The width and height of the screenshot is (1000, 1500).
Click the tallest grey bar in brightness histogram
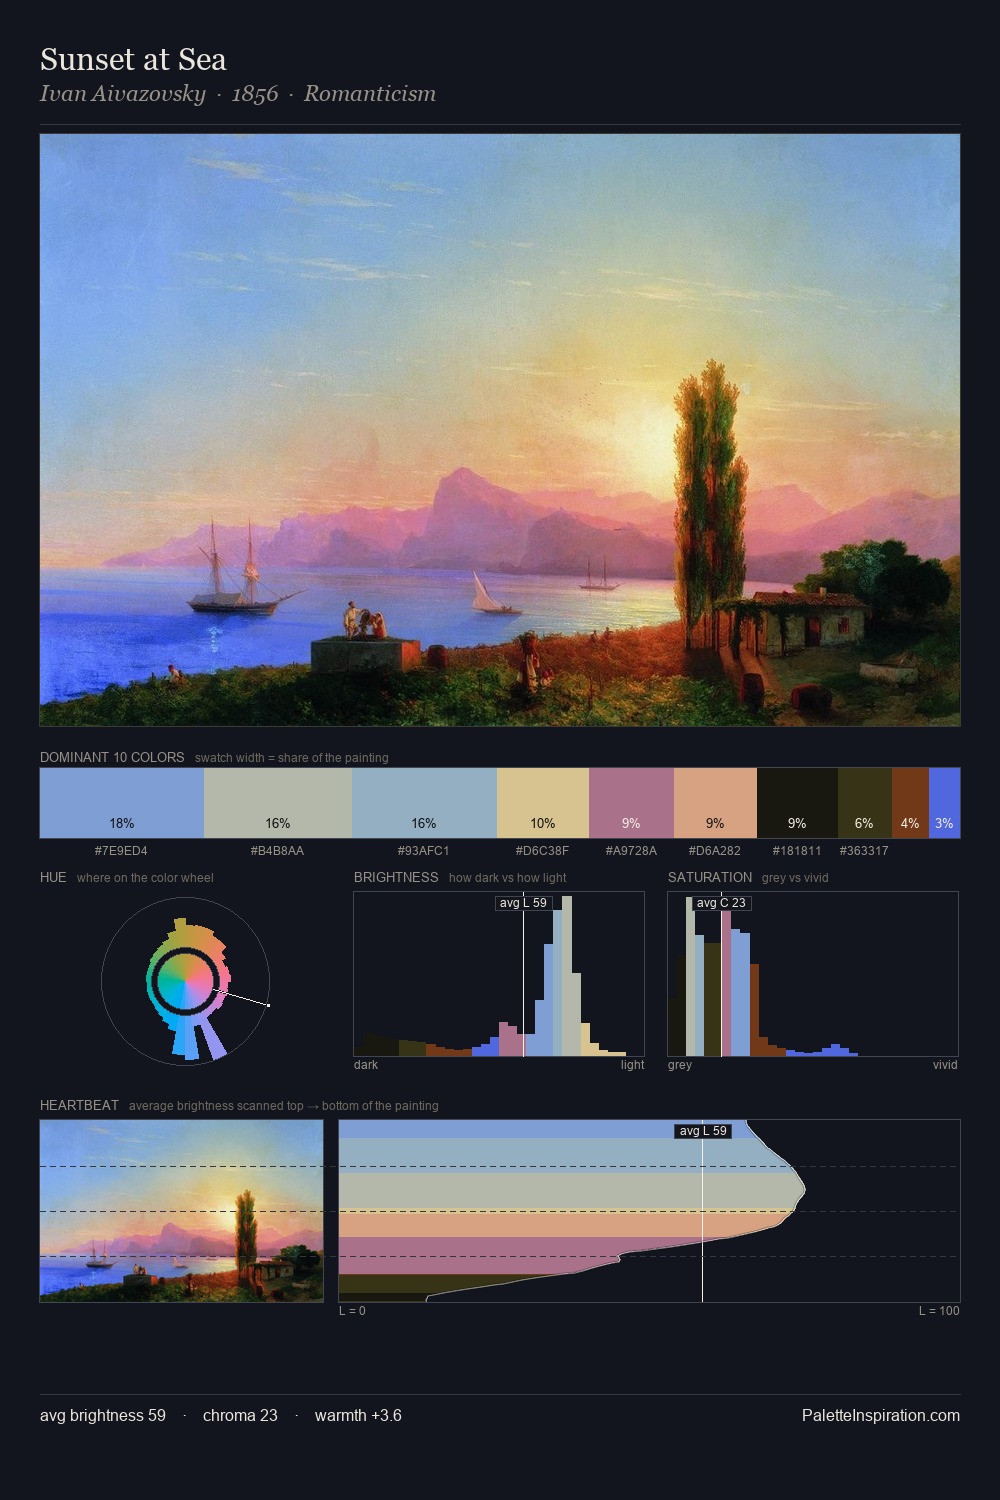567,975
